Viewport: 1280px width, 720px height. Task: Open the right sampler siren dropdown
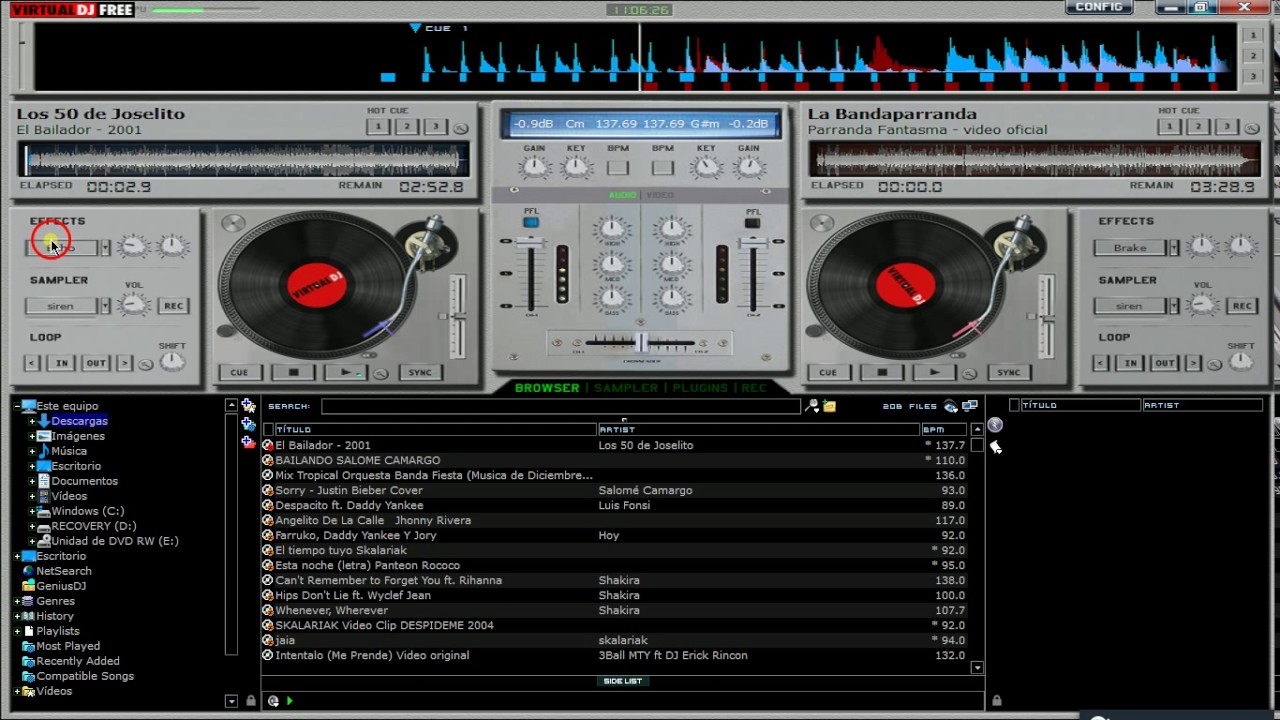click(x=1174, y=306)
